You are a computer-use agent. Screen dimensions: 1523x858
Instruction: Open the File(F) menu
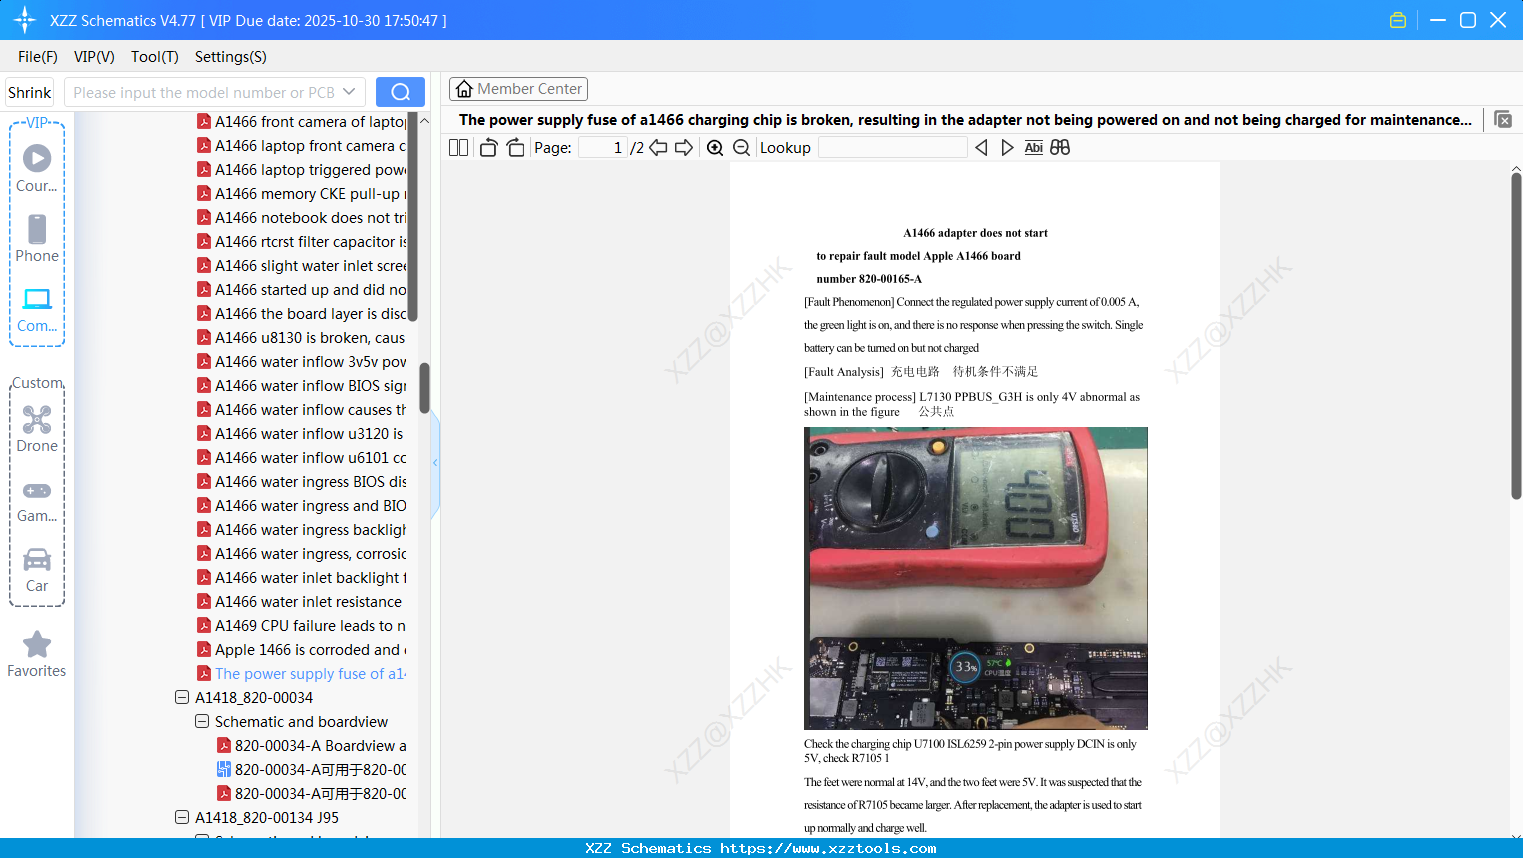[38, 56]
